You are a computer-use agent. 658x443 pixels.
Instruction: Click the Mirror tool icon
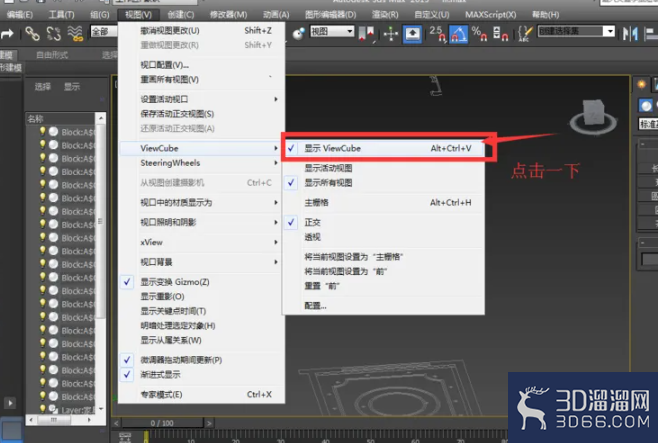630,34
